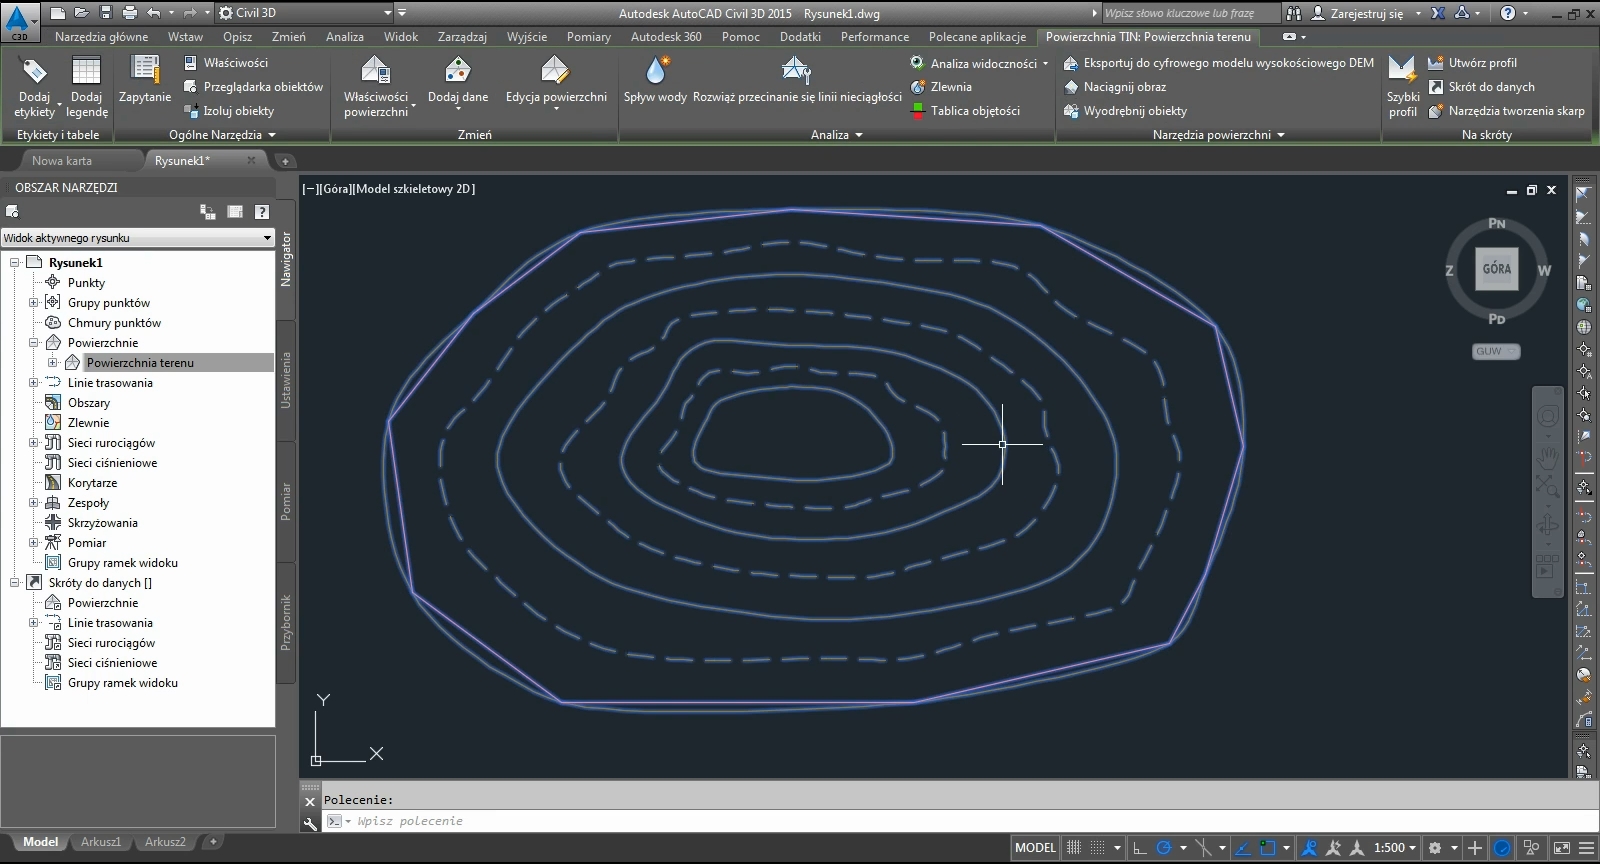Toggle polar tracking in the status bar
The width and height of the screenshot is (1600, 864).
click(1164, 848)
